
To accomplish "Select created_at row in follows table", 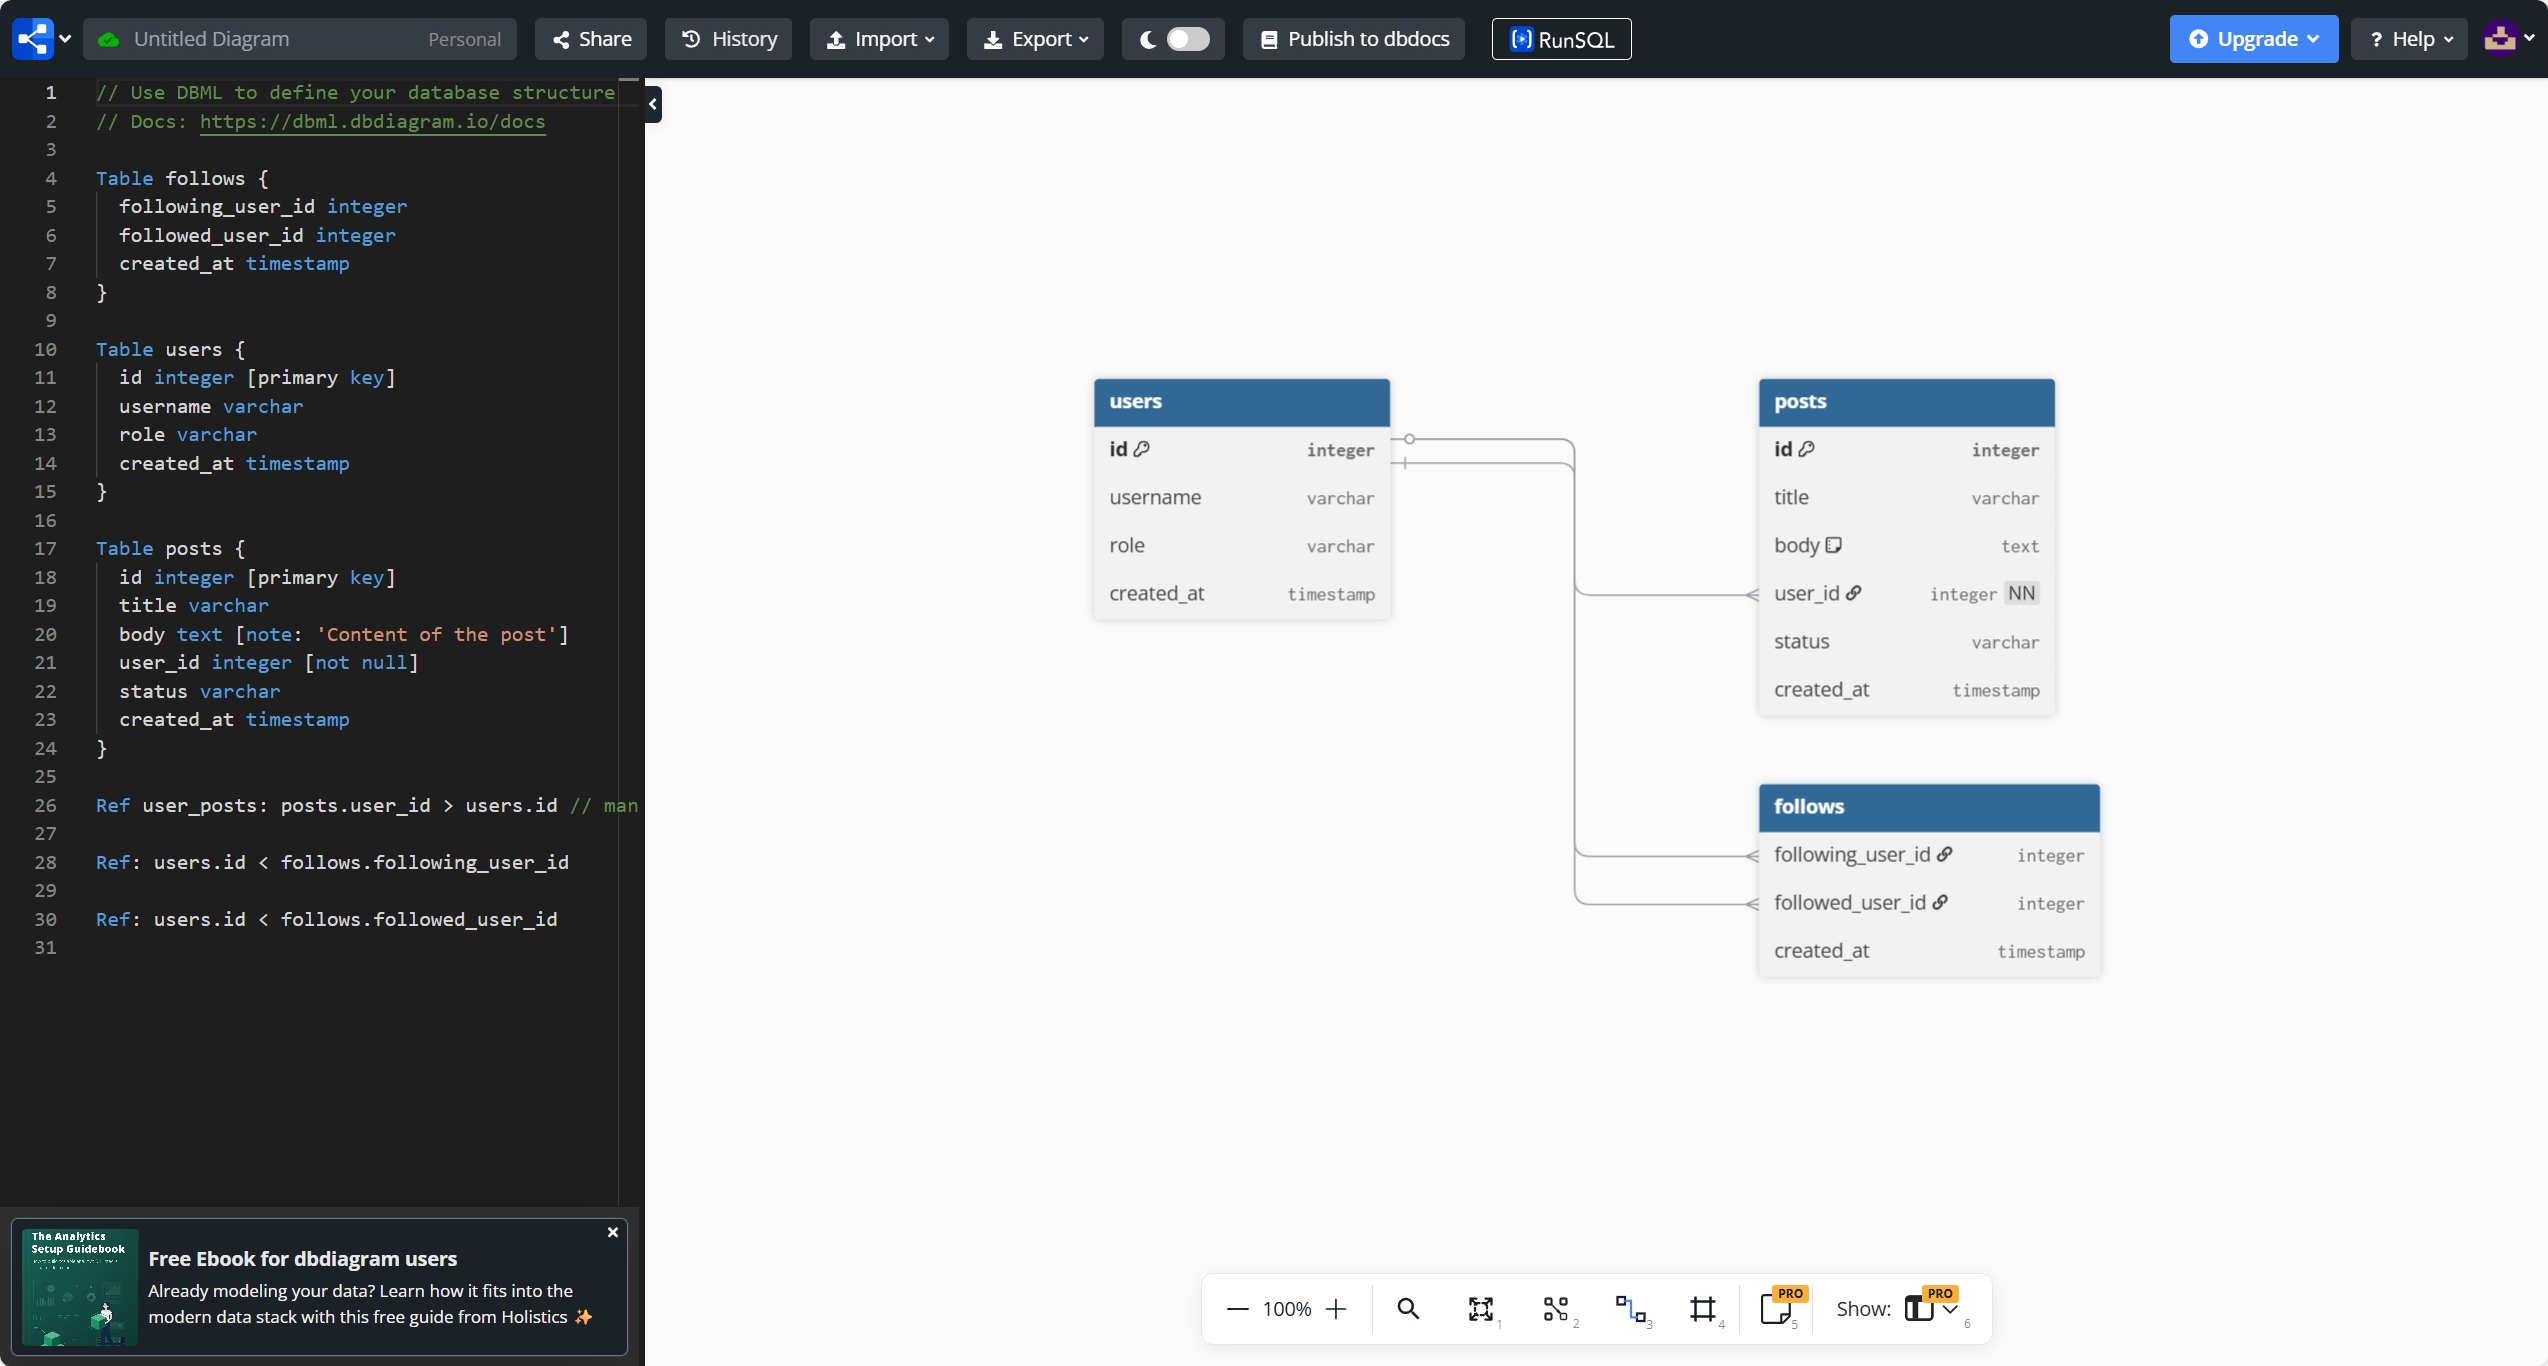I will point(1929,951).
